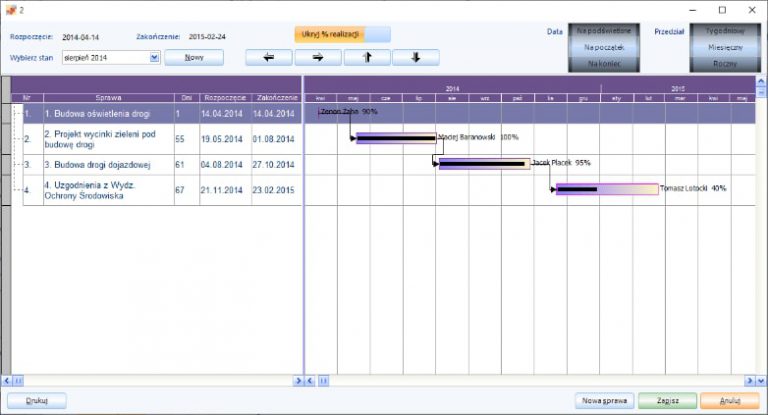
Task: Click the app icon in title bar
Action: tap(10, 9)
